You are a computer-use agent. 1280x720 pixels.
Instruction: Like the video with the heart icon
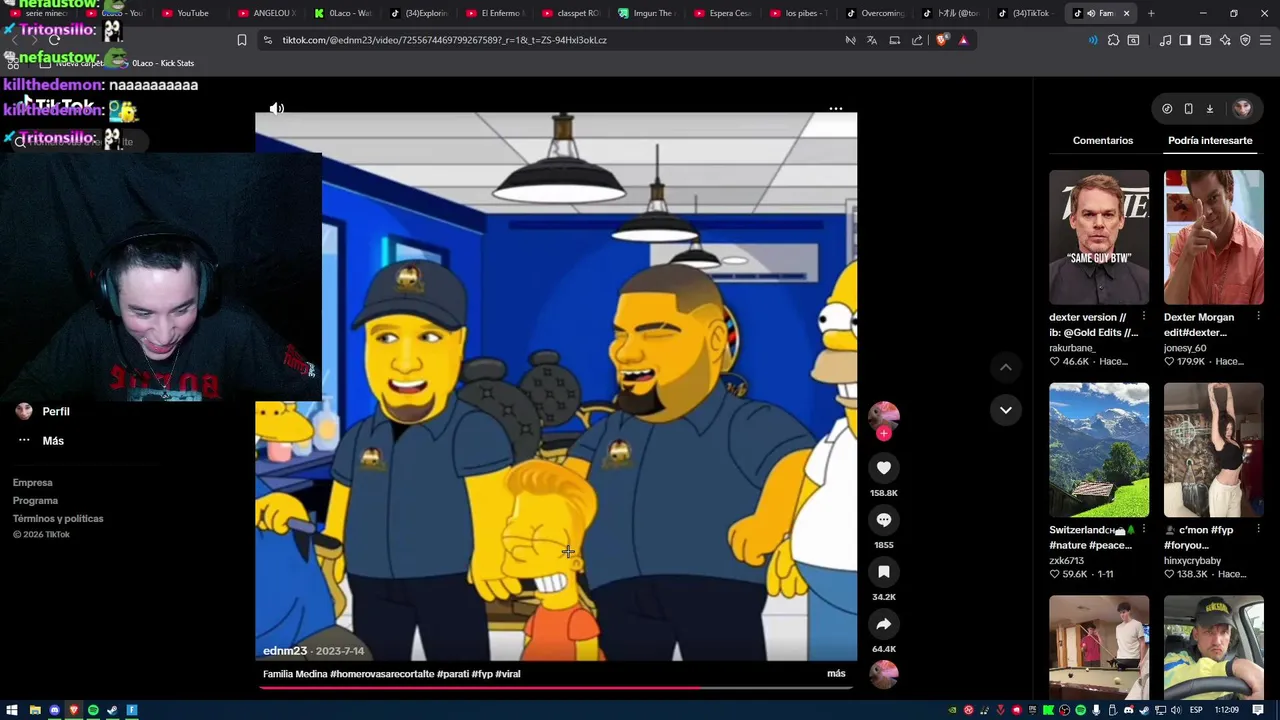[x=884, y=468]
